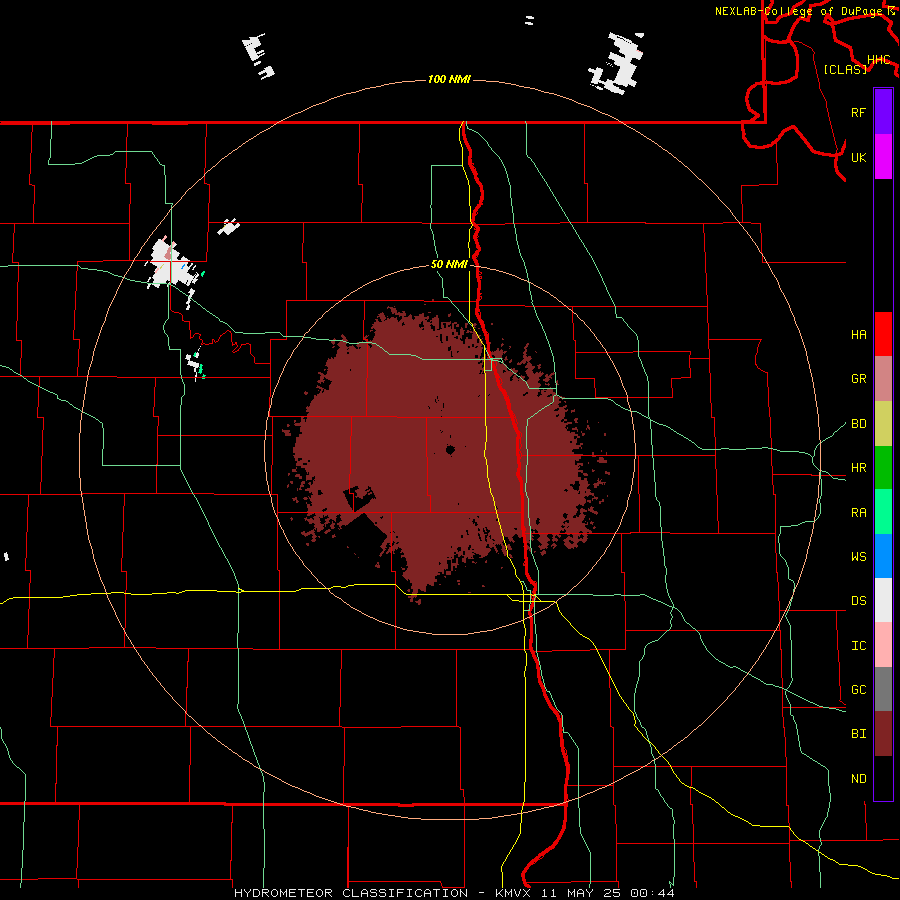Click the RA light-green legend swatch
Image resolution: width=900 pixels, height=900 pixels.
click(883, 511)
